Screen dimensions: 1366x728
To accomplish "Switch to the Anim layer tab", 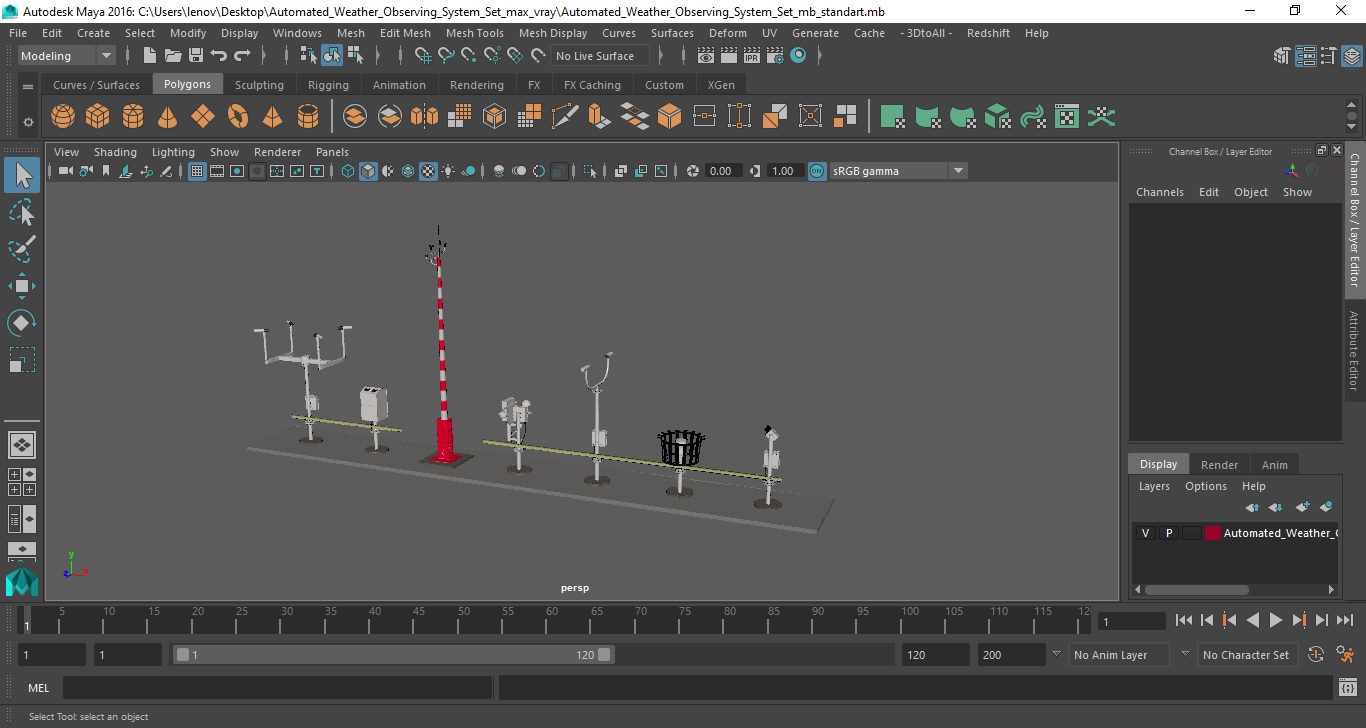I will click(x=1274, y=464).
